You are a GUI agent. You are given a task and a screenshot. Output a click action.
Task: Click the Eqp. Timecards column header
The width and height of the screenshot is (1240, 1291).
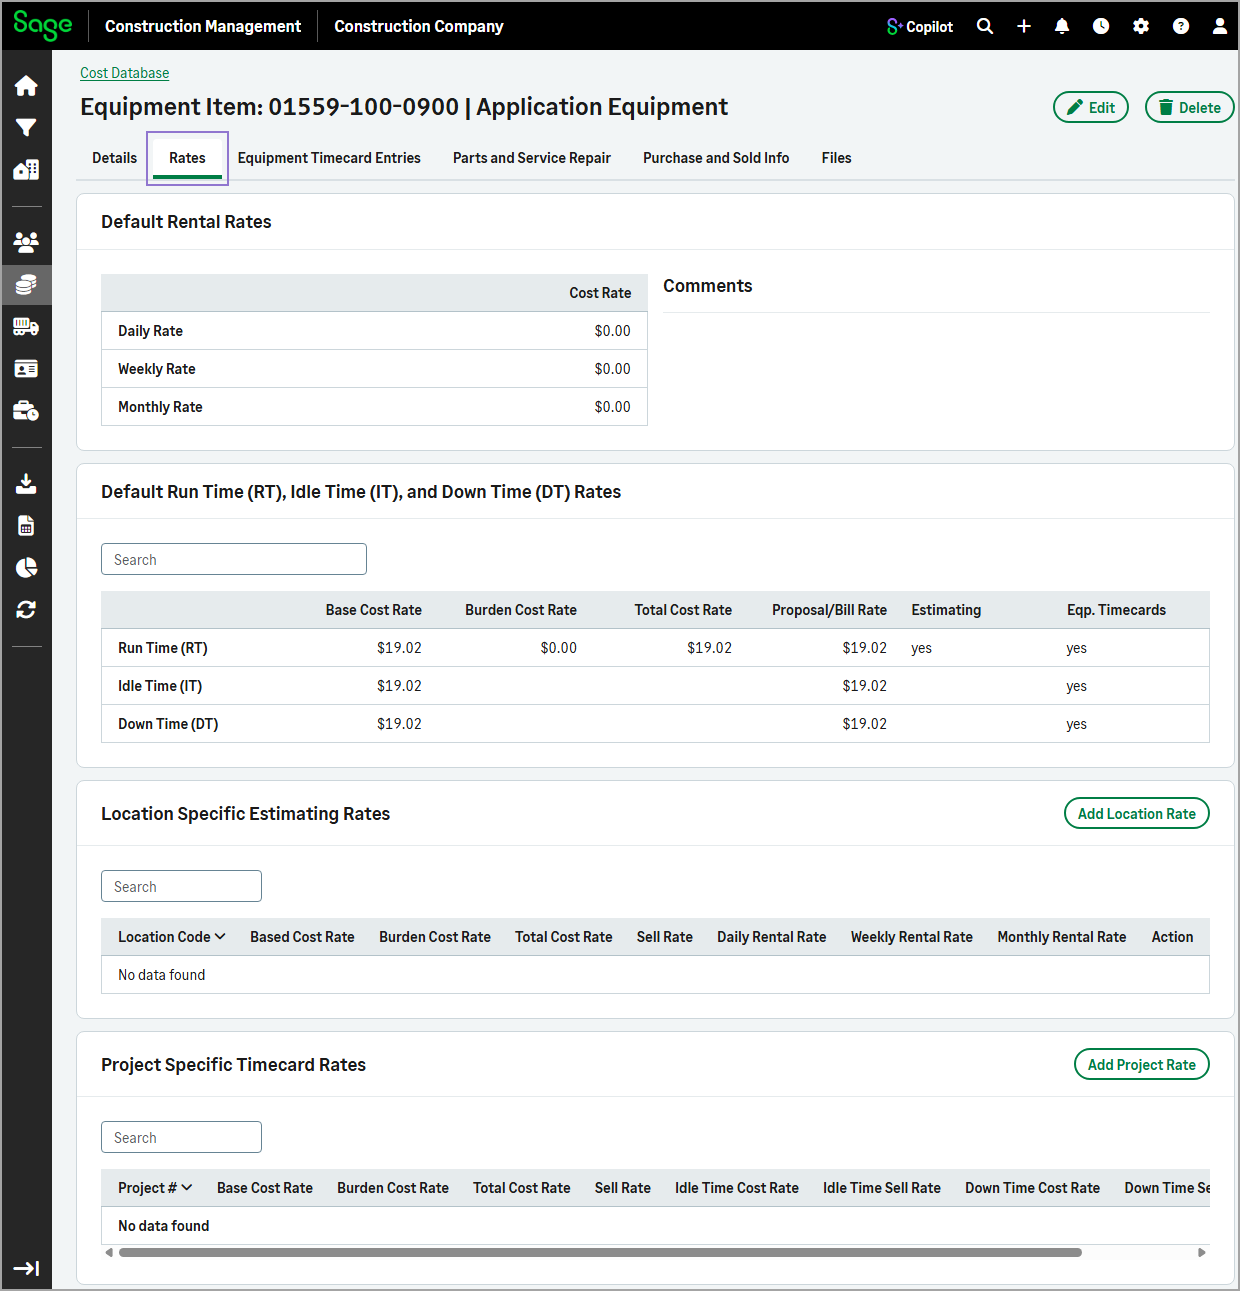[x=1116, y=610]
